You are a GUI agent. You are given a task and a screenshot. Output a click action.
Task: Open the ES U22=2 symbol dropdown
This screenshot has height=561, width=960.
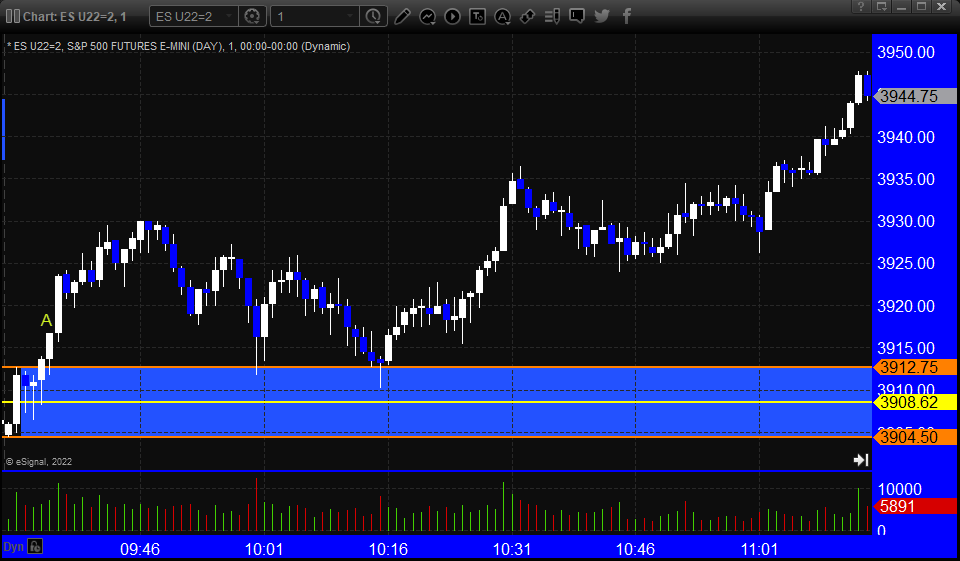[193, 17]
